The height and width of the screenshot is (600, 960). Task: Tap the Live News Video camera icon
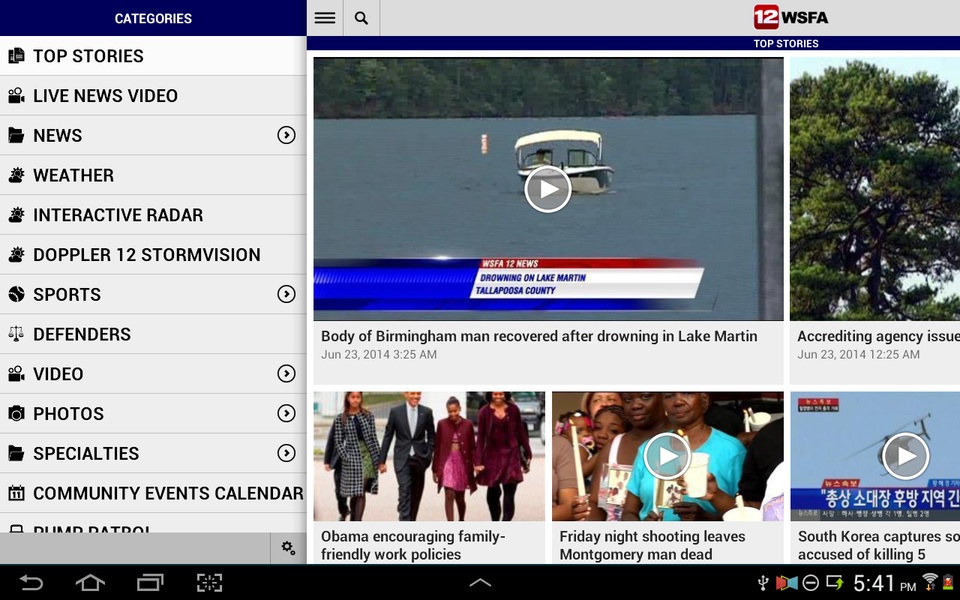(x=17, y=96)
